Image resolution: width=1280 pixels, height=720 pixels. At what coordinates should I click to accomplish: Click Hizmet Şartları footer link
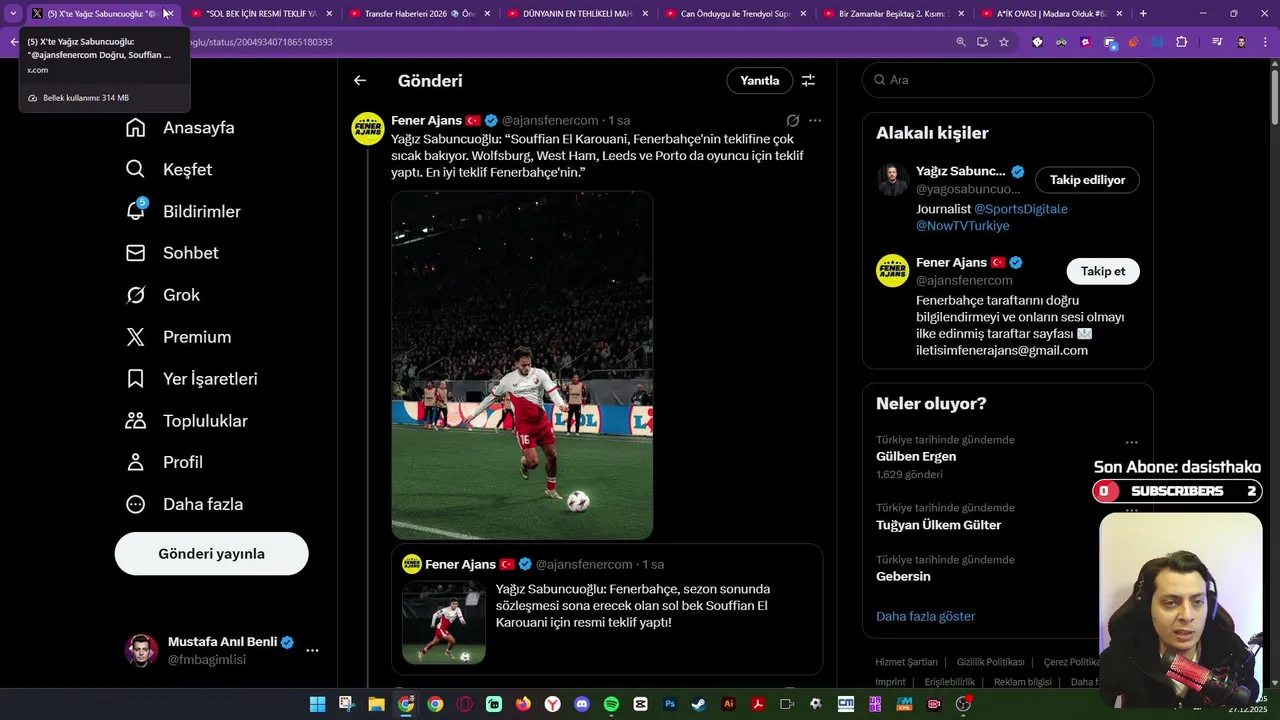[x=906, y=662]
